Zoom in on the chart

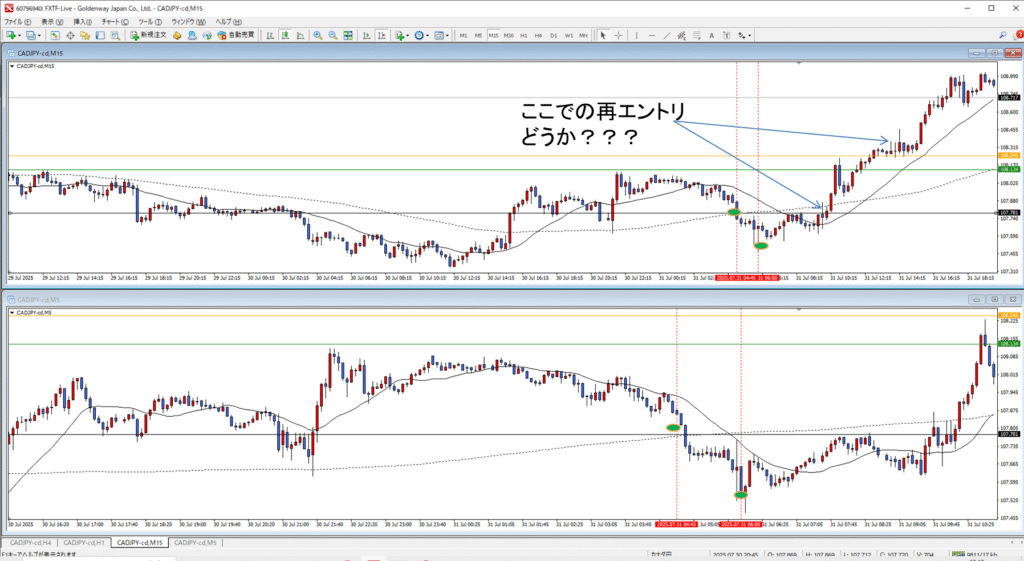[317, 35]
